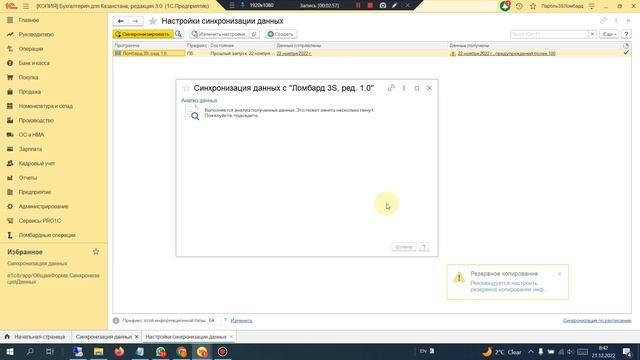The height and width of the screenshot is (360, 640).
Task: Click the 1C main menu hamburger icon
Action: click(x=26, y=6)
